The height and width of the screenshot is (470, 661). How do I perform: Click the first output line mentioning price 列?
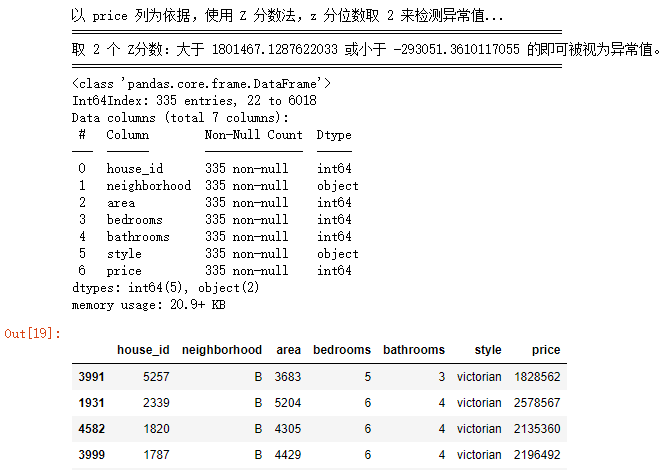tap(287, 16)
